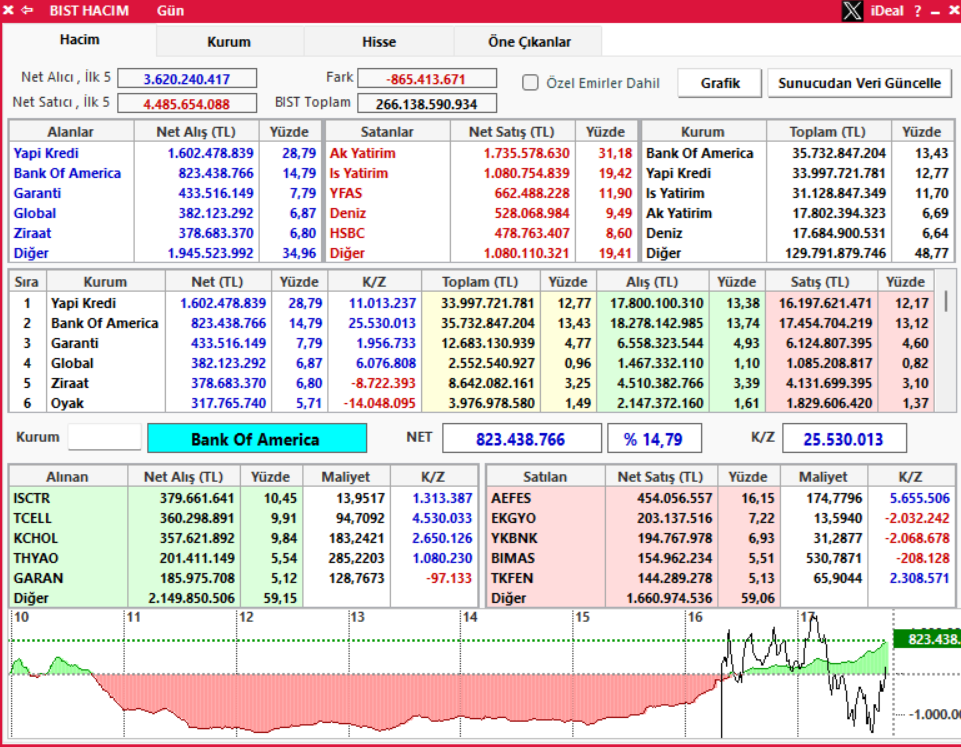Select GARAN in Alınan list
The height and width of the screenshot is (747, 961).
38,578
